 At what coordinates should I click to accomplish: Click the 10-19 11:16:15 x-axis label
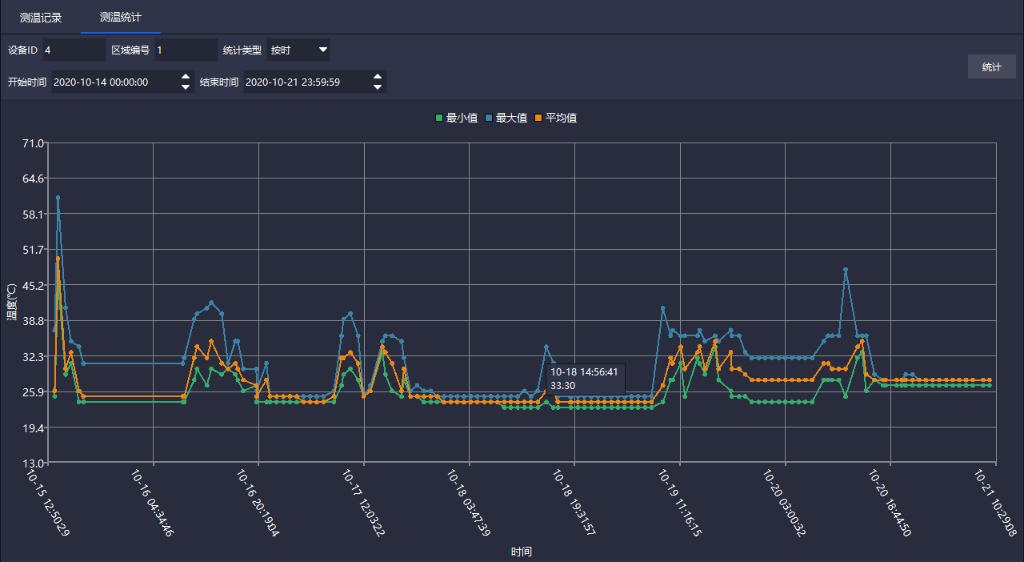click(x=679, y=503)
